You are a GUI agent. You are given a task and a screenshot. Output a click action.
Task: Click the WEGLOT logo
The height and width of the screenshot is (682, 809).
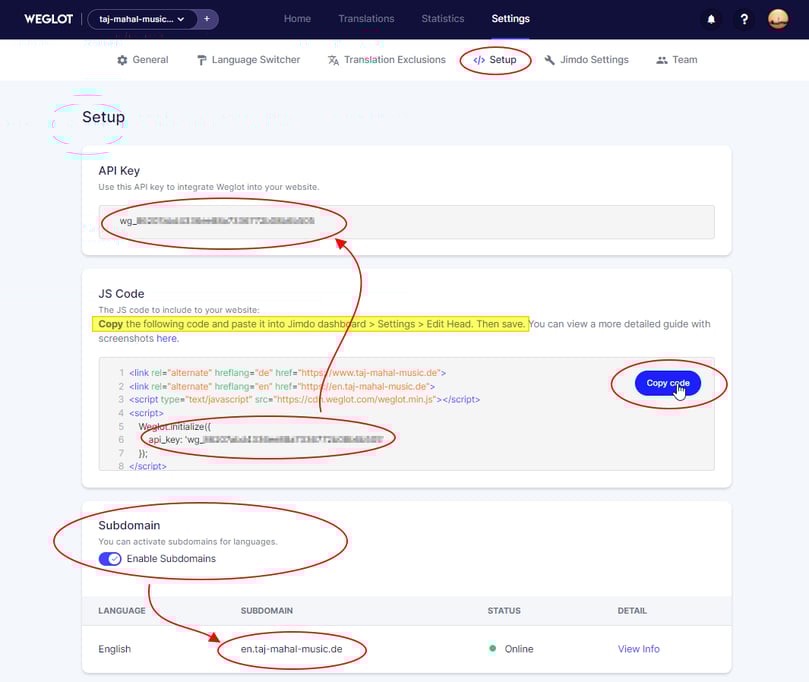[48, 19]
